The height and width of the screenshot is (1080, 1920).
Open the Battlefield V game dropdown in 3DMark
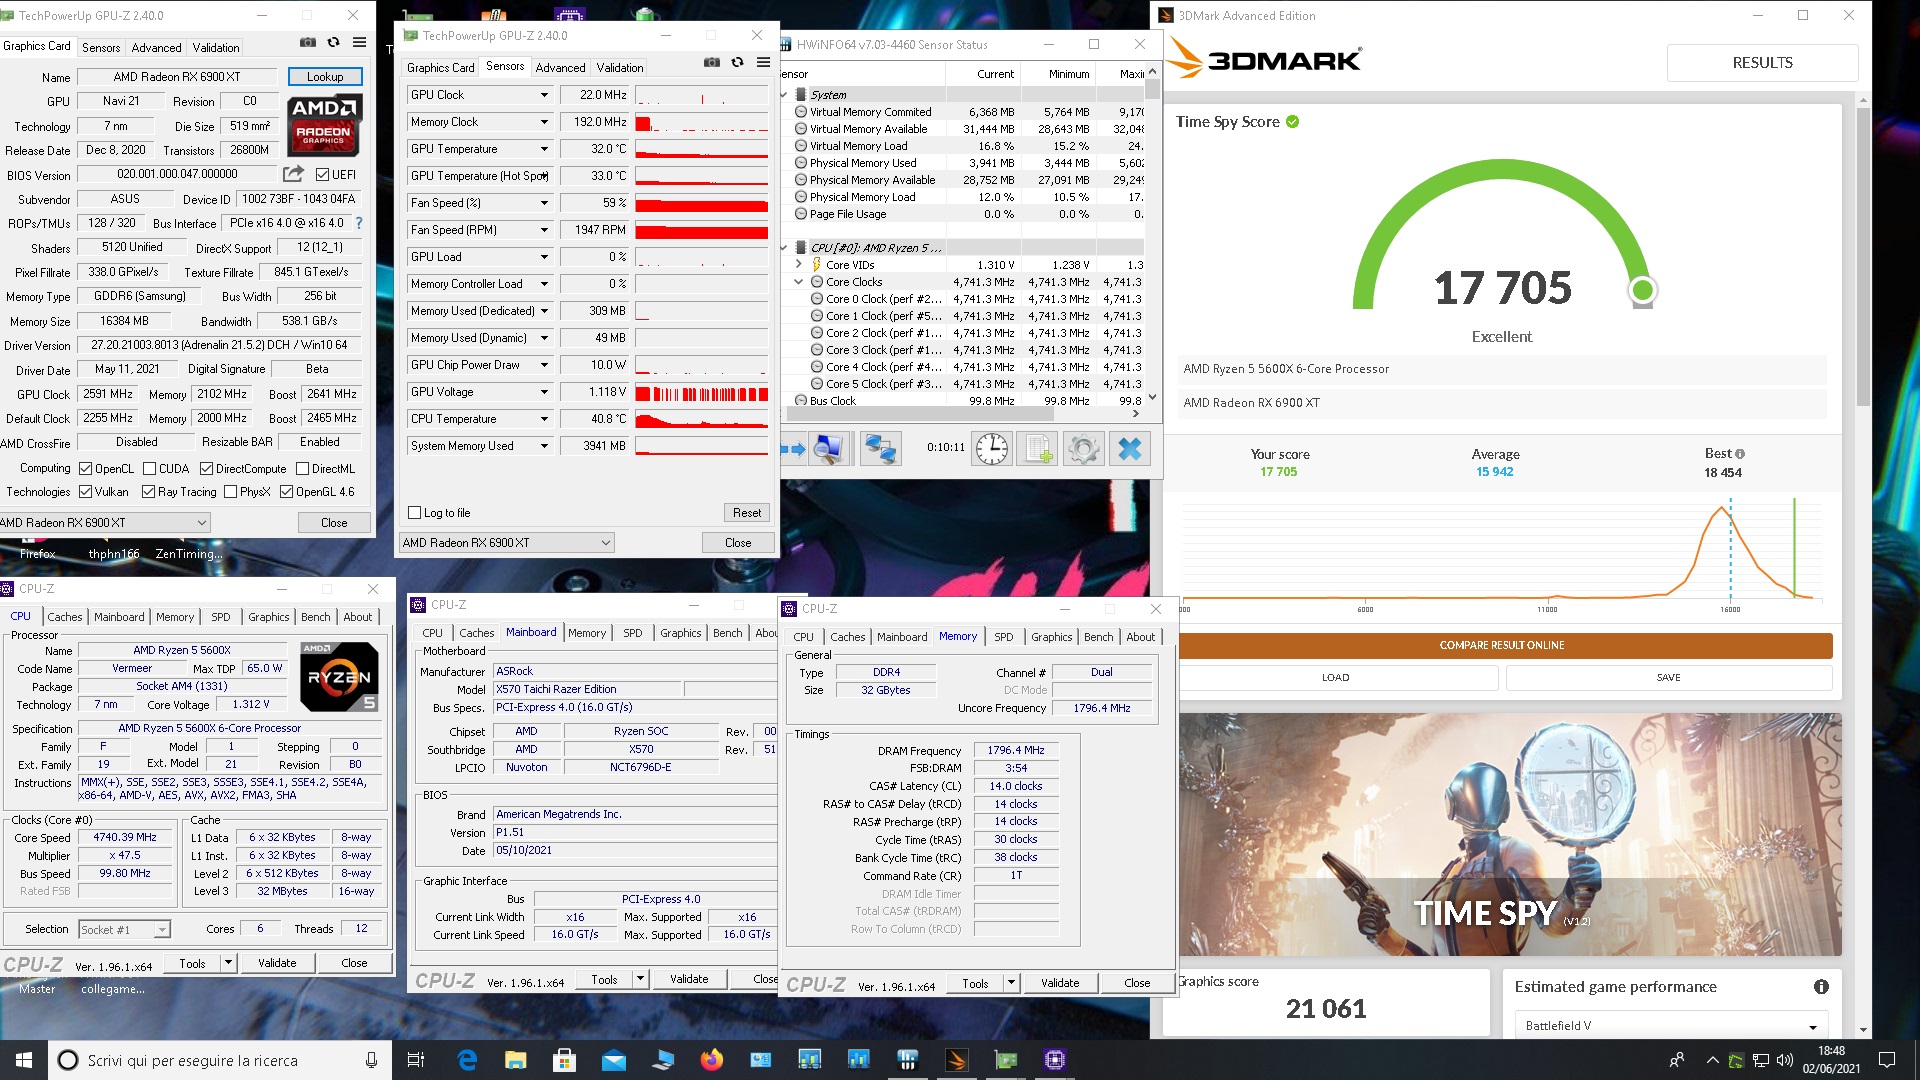[x=1671, y=1026]
